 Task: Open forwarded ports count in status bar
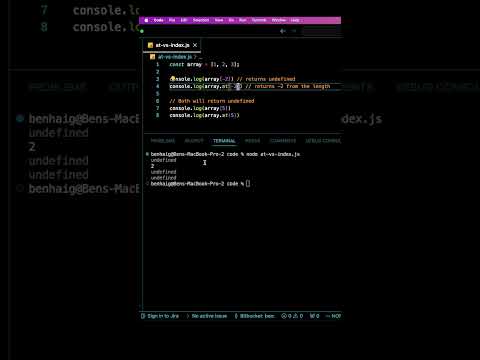point(315,316)
